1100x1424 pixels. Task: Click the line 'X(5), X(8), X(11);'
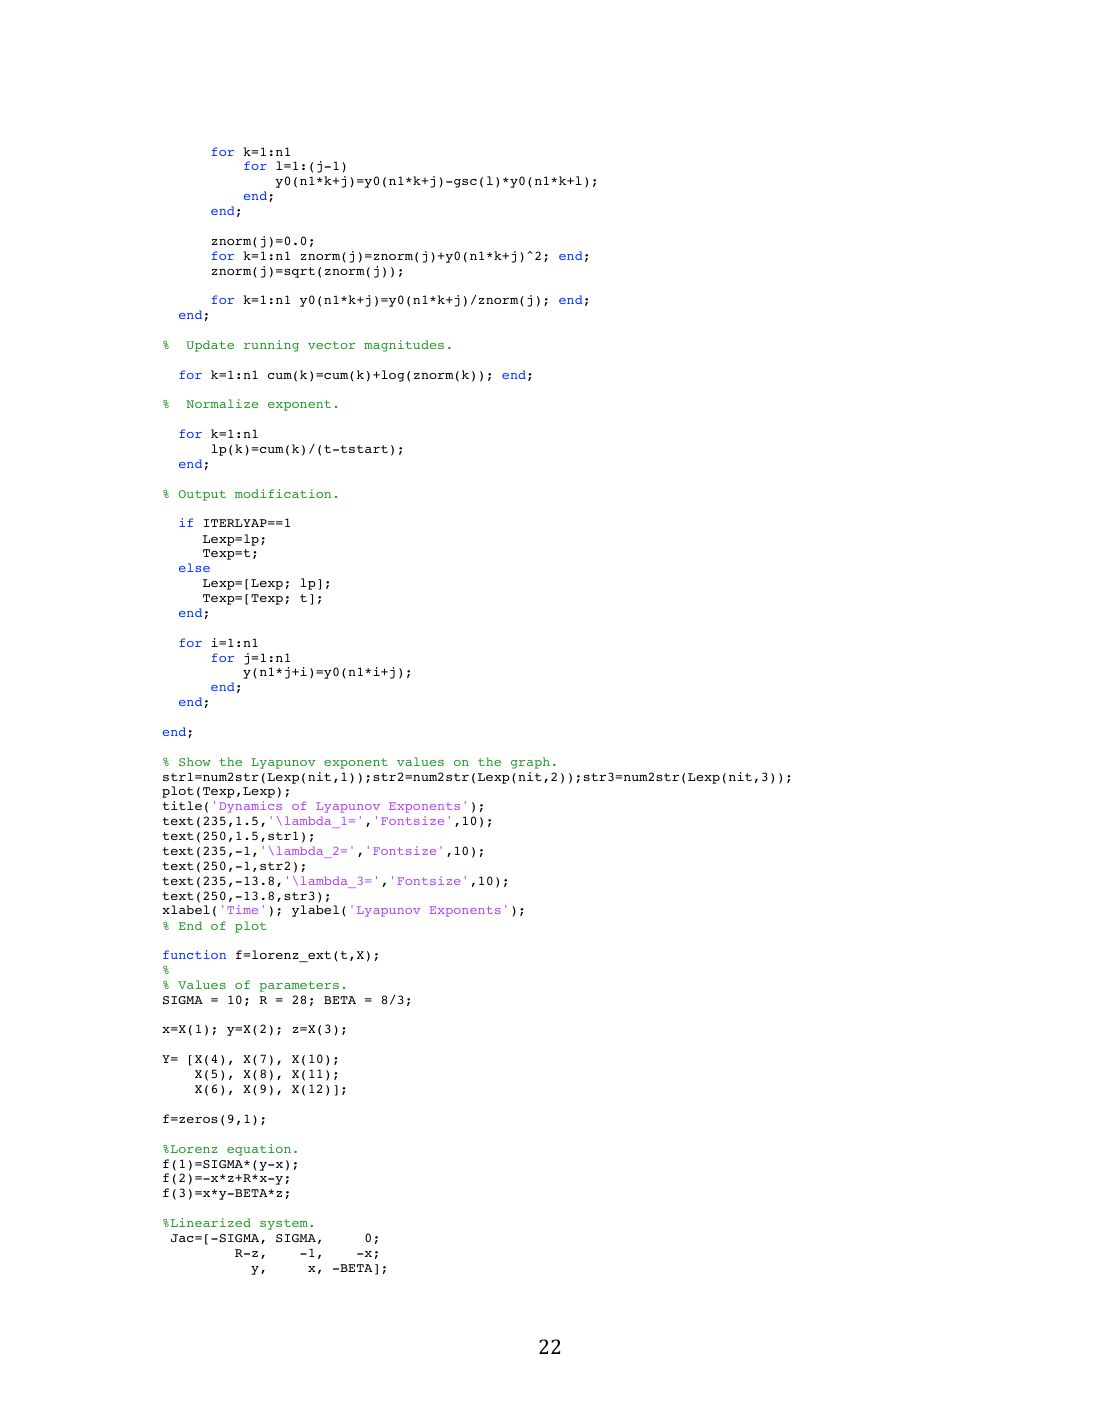point(267,1075)
